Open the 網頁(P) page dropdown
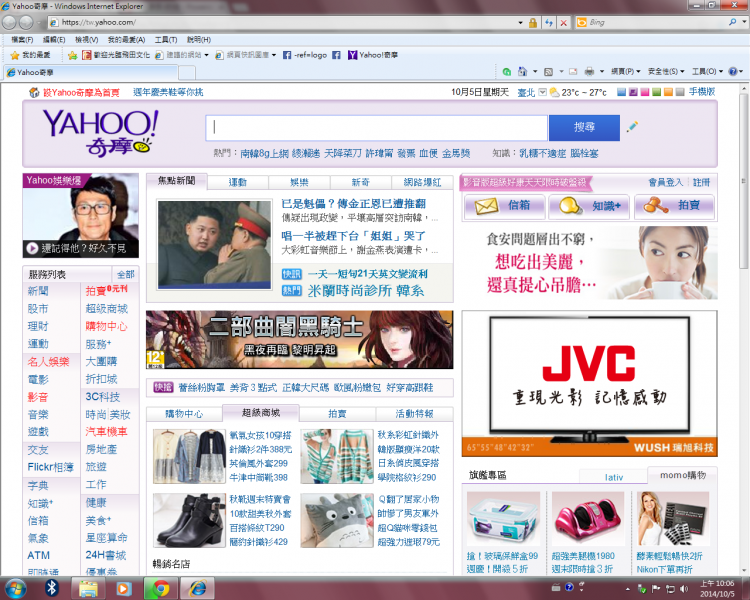The height and width of the screenshot is (600, 750). pos(625,72)
